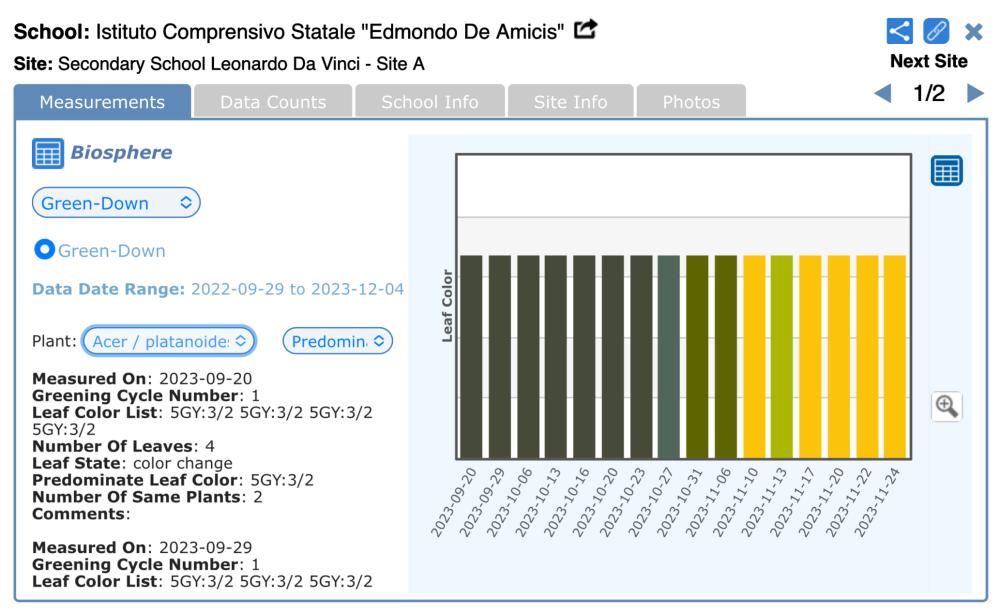Open the Predominant leaf color dropdown
Screen dimensions: 1000x612
pos(339,341)
